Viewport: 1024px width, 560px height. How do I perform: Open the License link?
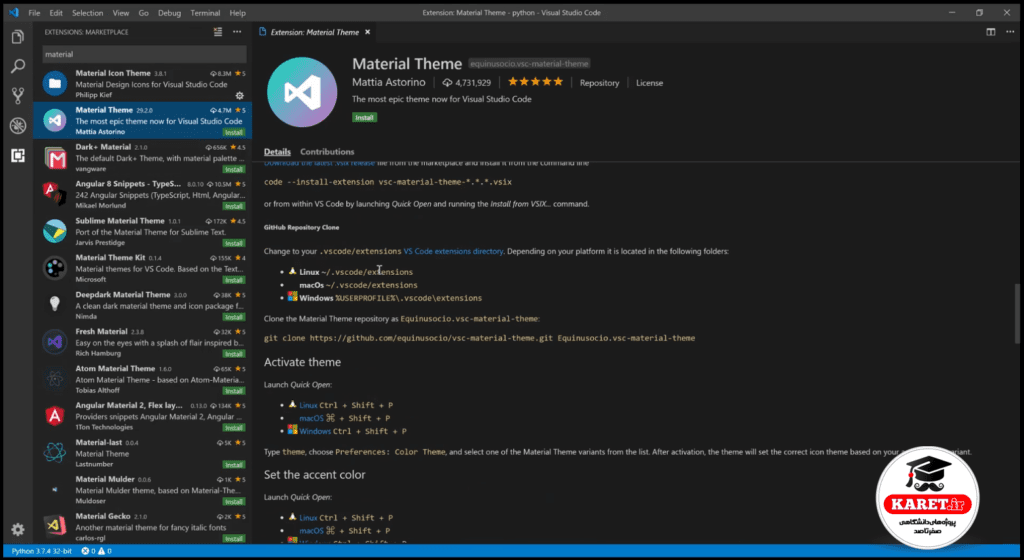click(x=649, y=83)
